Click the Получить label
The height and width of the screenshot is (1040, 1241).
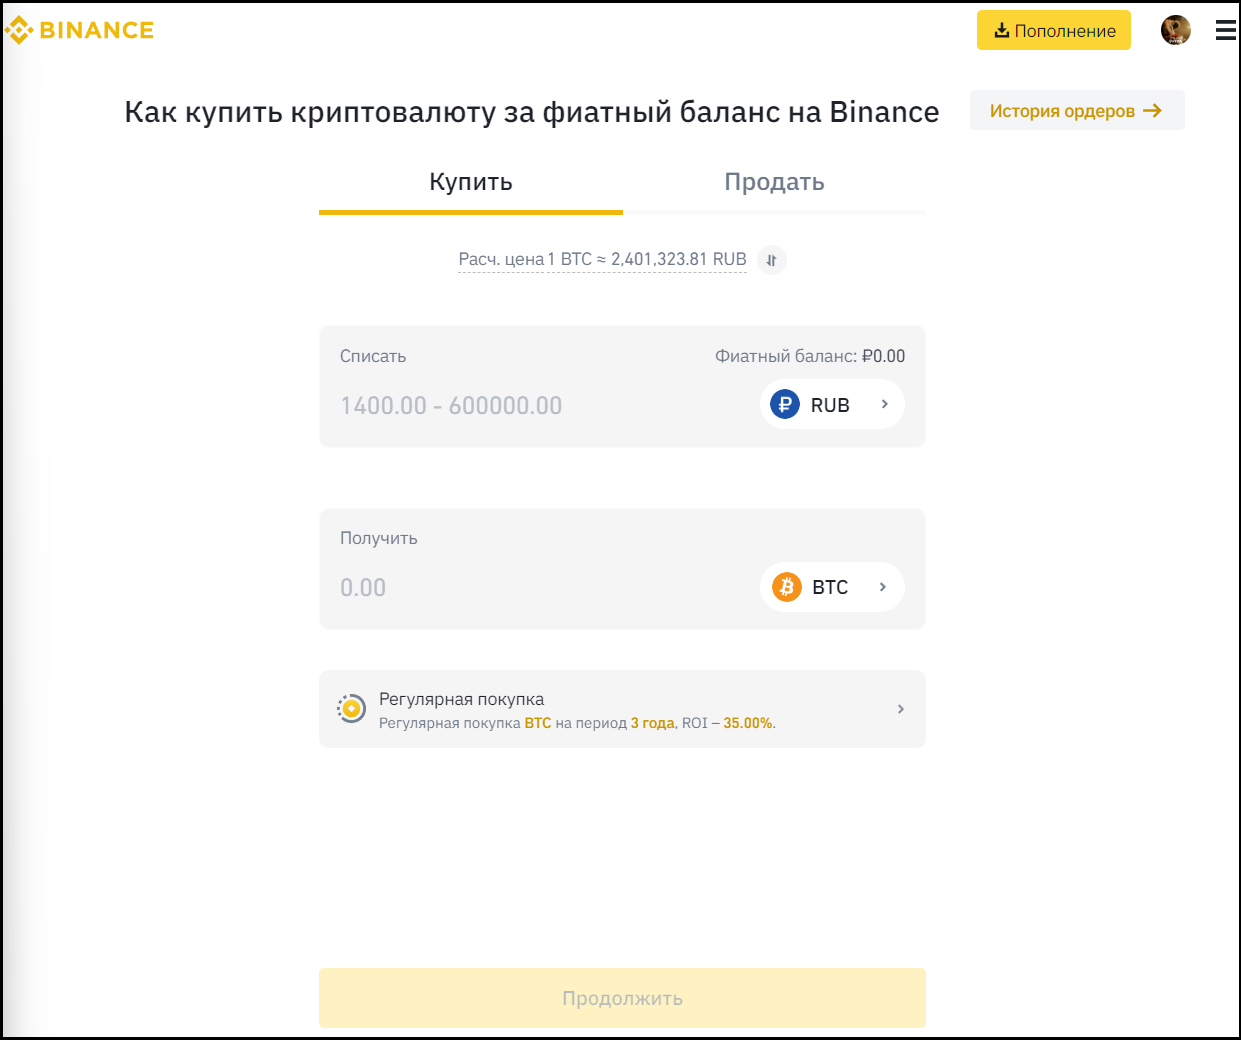point(379,538)
